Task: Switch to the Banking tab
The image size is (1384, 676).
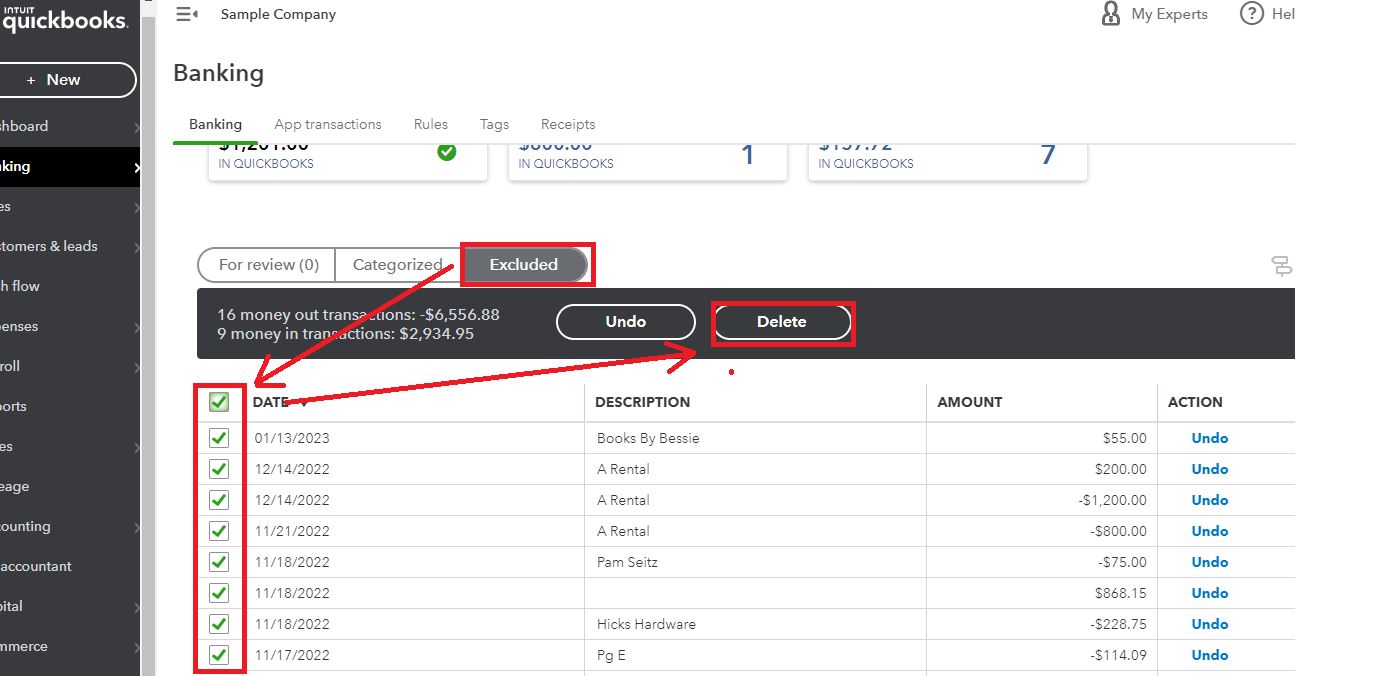Action: 215,124
